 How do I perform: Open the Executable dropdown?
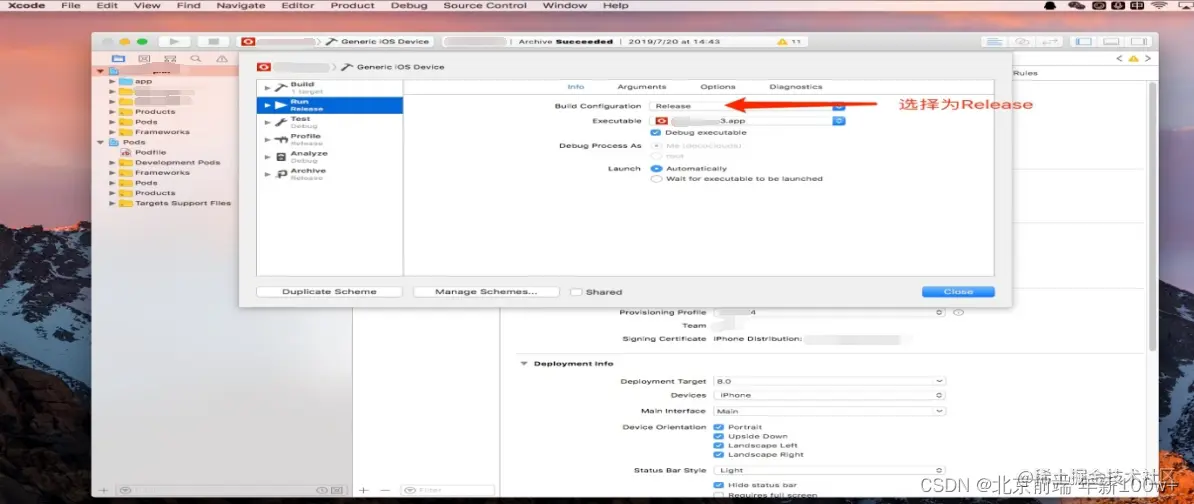tap(747, 120)
